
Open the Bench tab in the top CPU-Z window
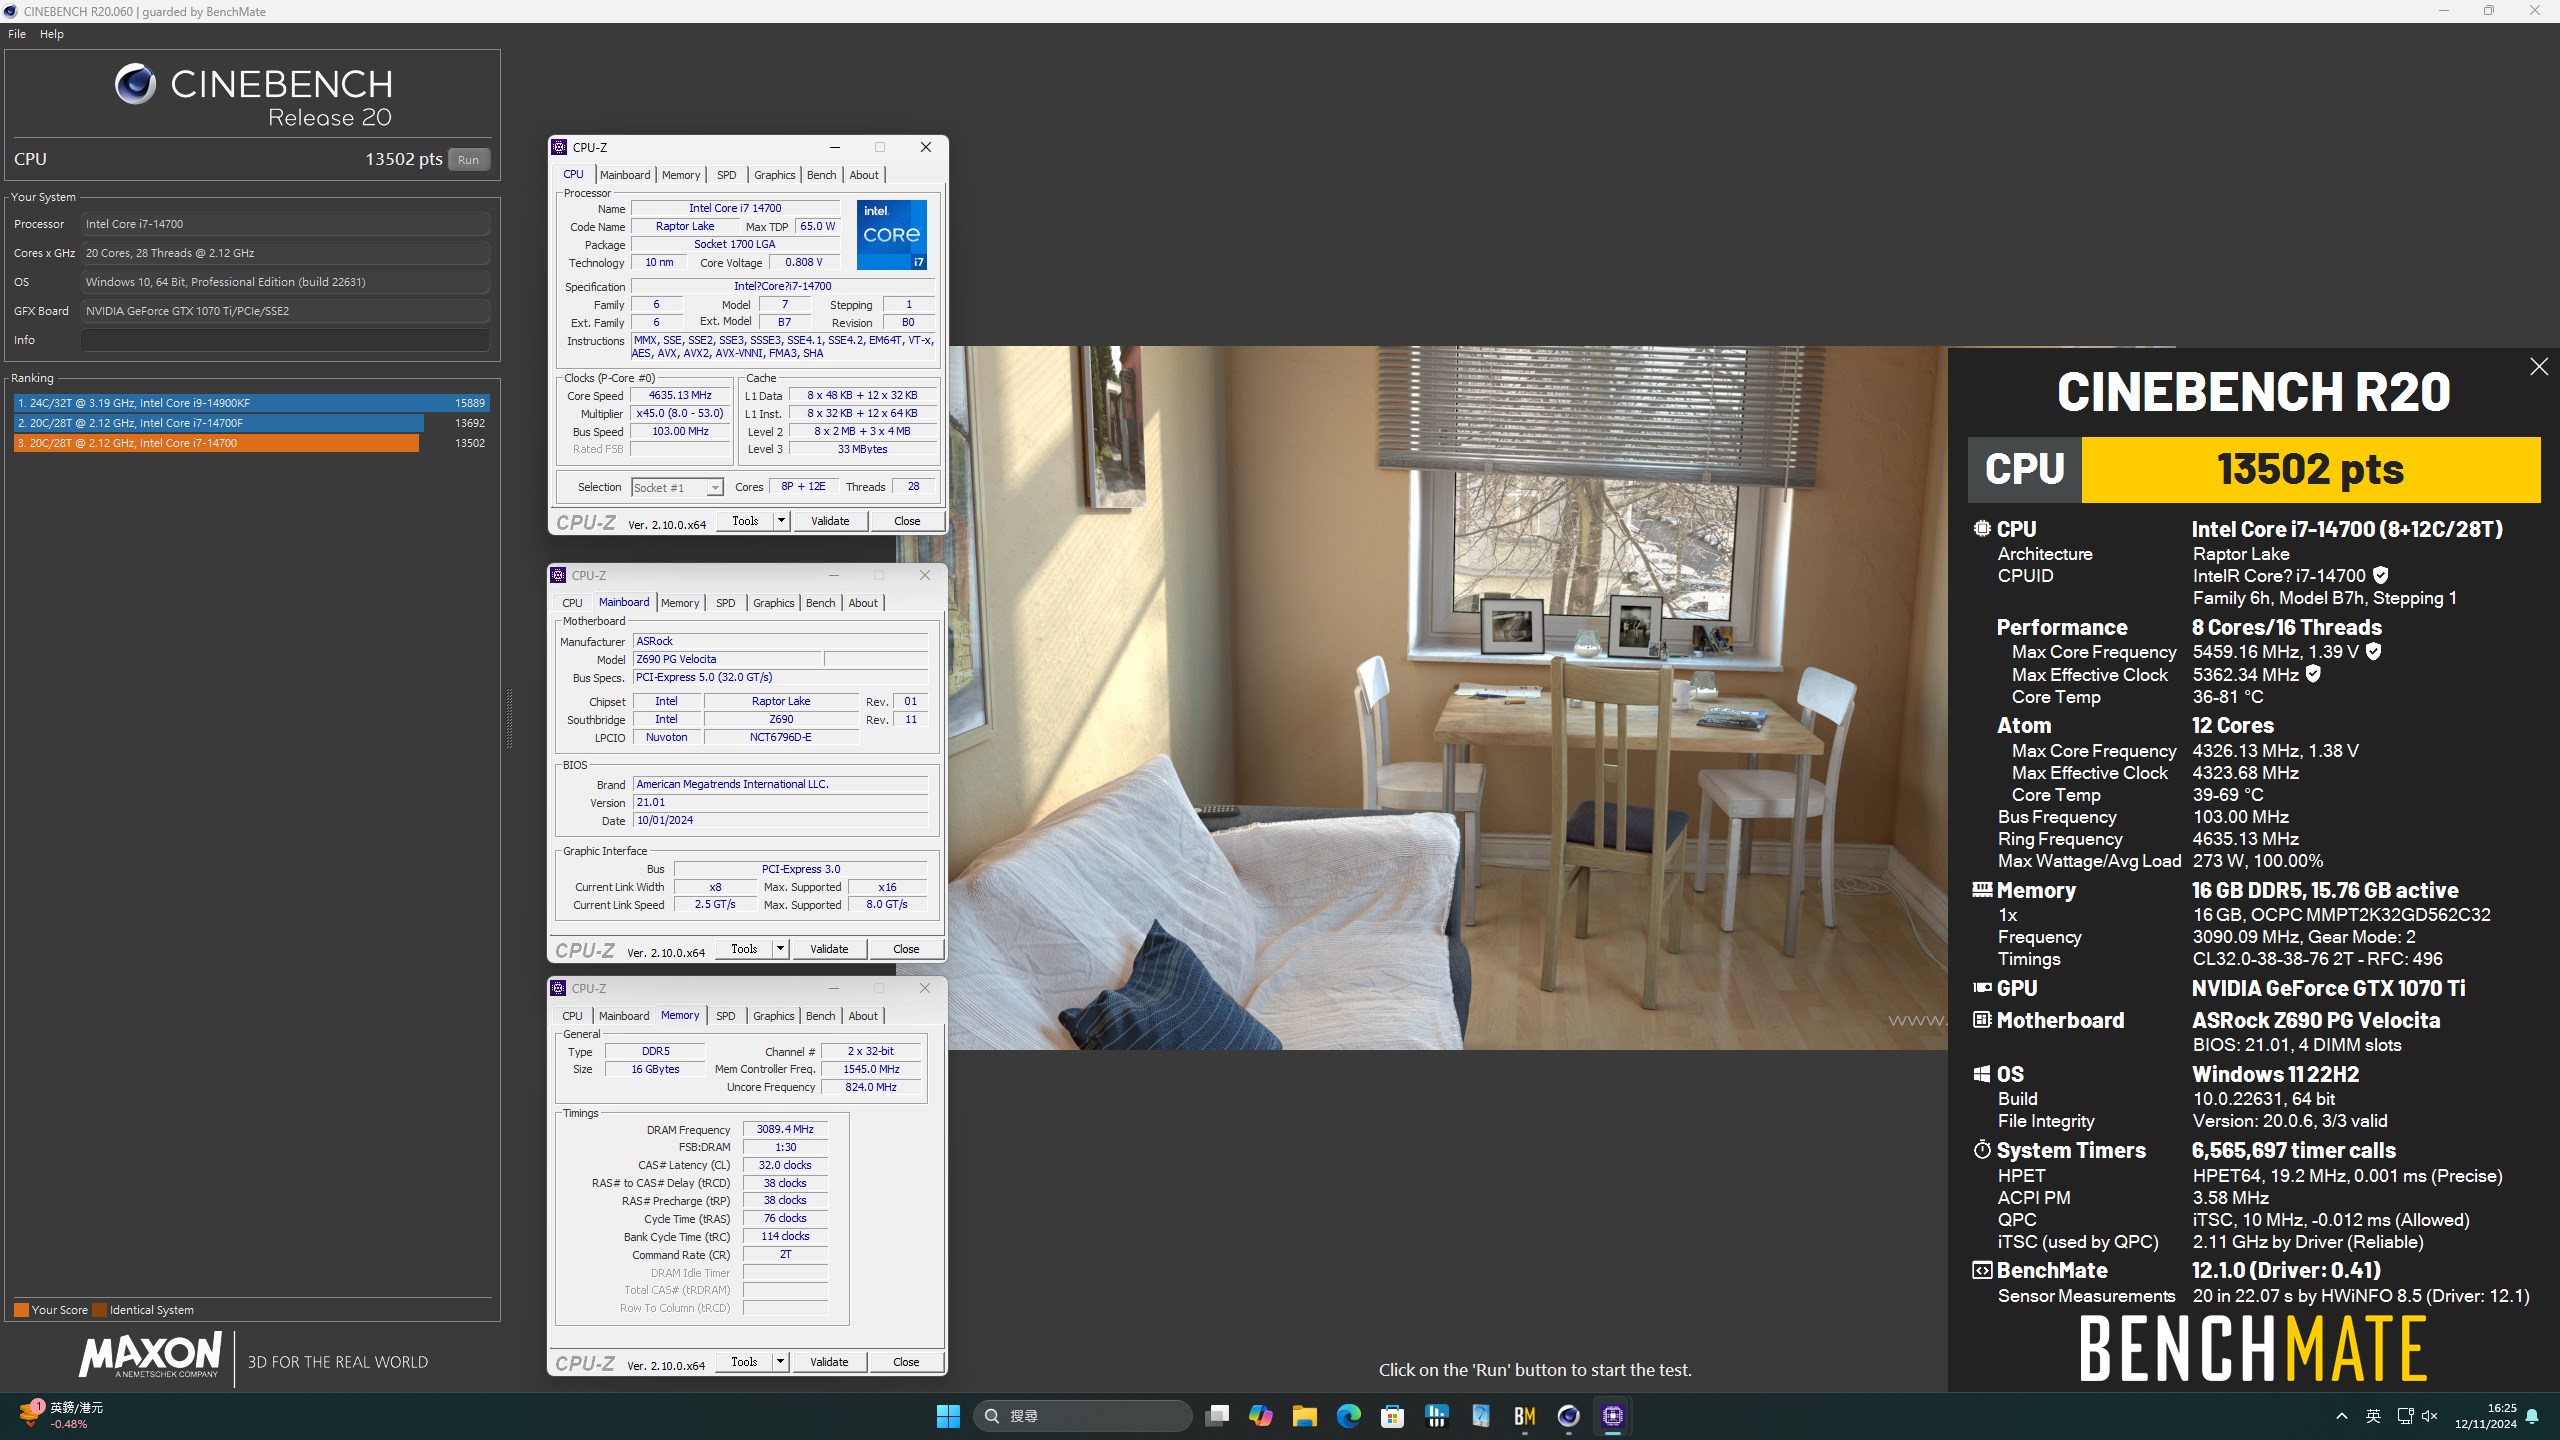click(x=821, y=175)
